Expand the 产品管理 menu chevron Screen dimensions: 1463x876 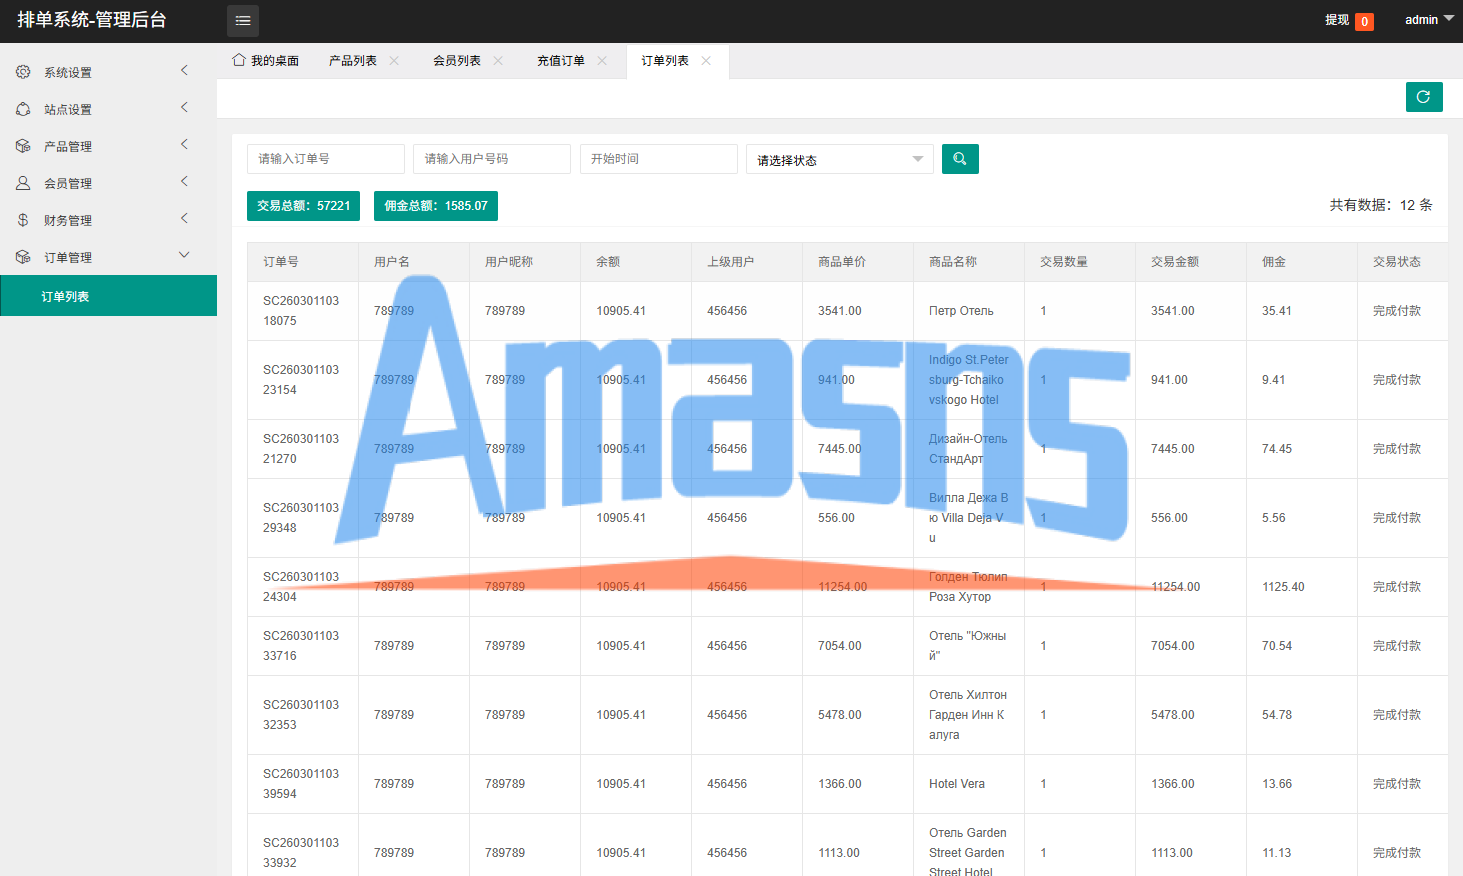pyautogui.click(x=184, y=144)
